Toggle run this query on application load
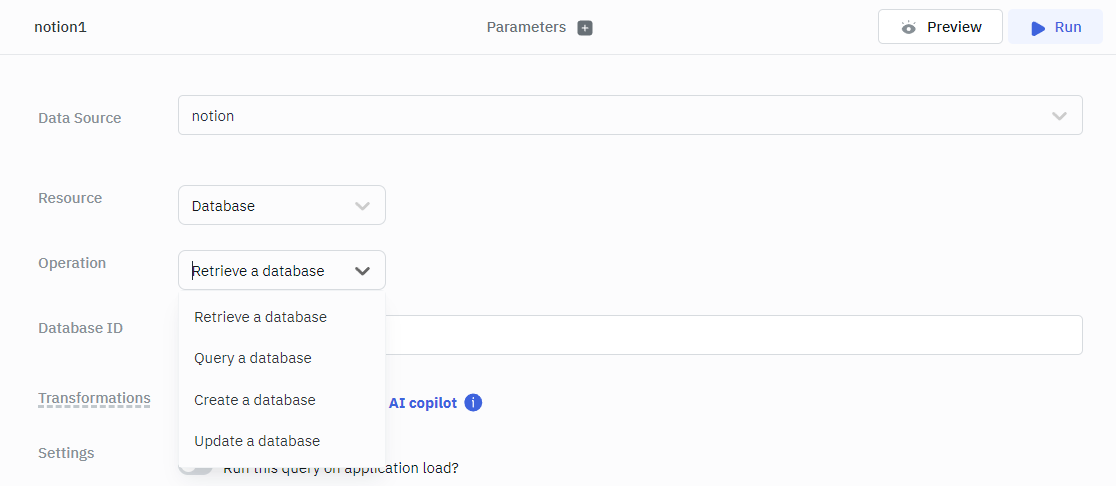This screenshot has height=486, width=1116. (x=196, y=468)
